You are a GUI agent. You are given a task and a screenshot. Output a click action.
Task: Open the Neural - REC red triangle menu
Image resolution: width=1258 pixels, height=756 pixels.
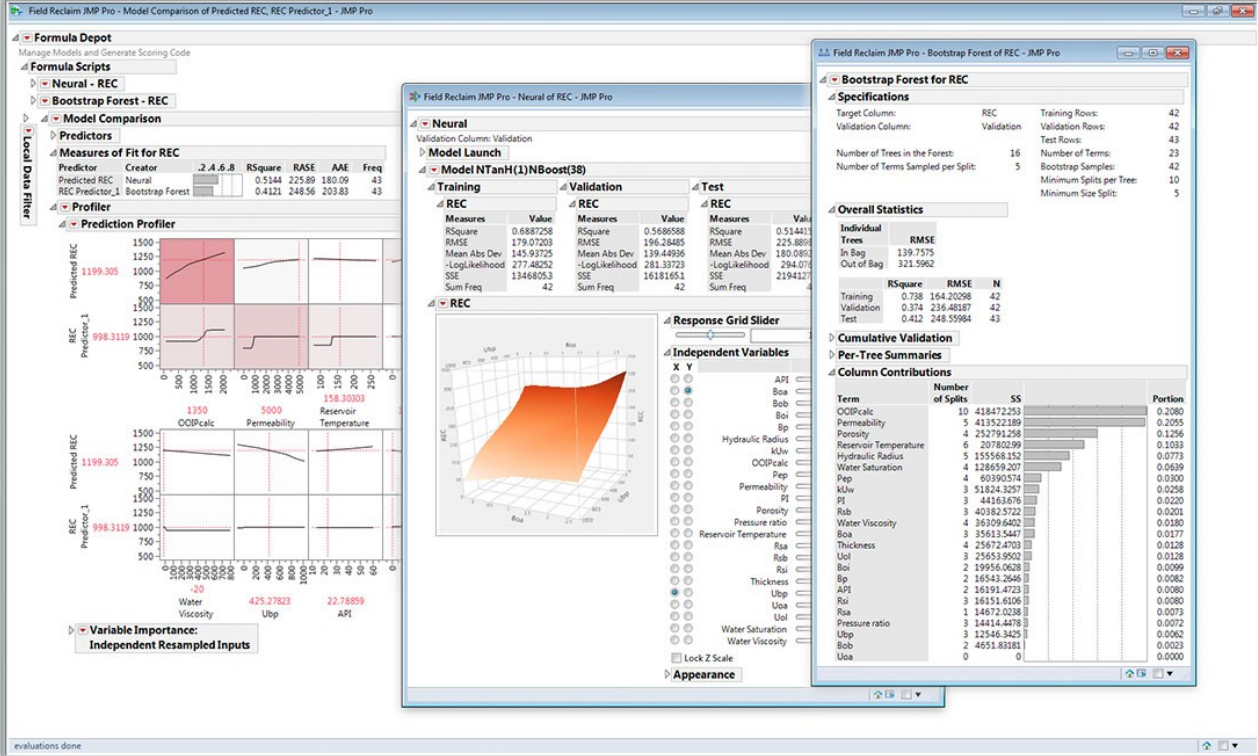45,84
